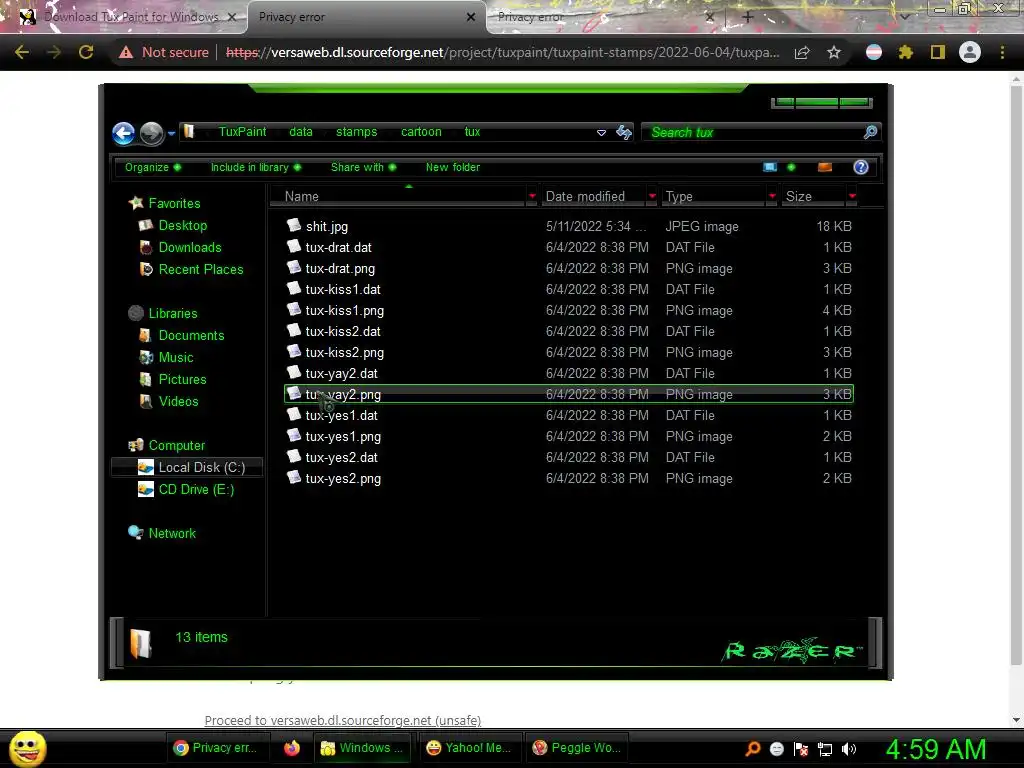Open the Include in library dropdown

[x=256, y=167]
